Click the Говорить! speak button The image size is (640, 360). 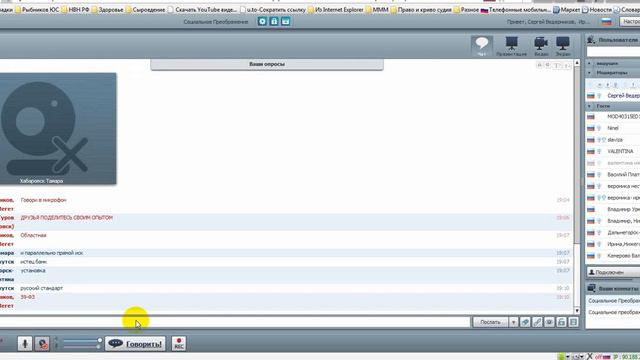pos(135,344)
